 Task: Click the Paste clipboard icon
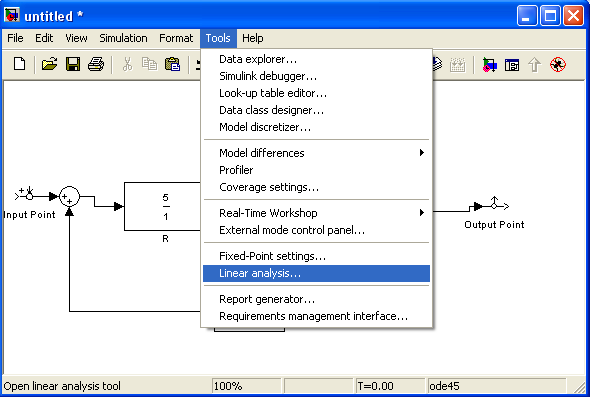172,64
